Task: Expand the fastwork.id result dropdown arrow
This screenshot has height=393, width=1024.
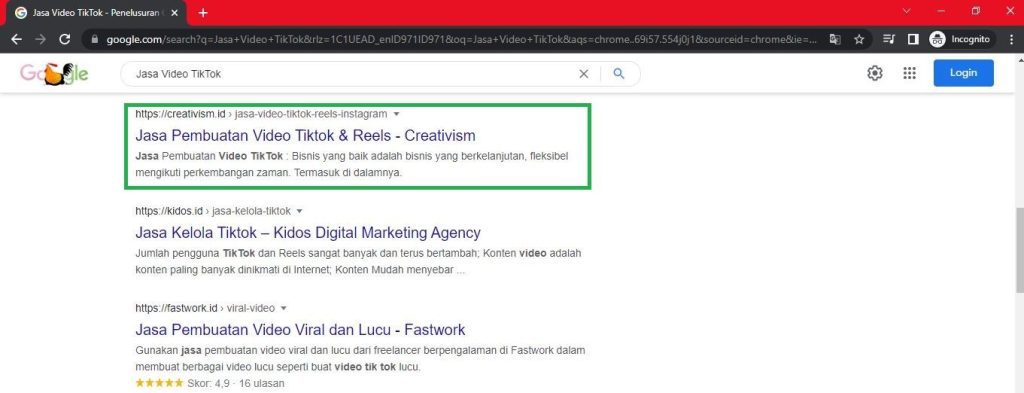Action: click(284, 308)
